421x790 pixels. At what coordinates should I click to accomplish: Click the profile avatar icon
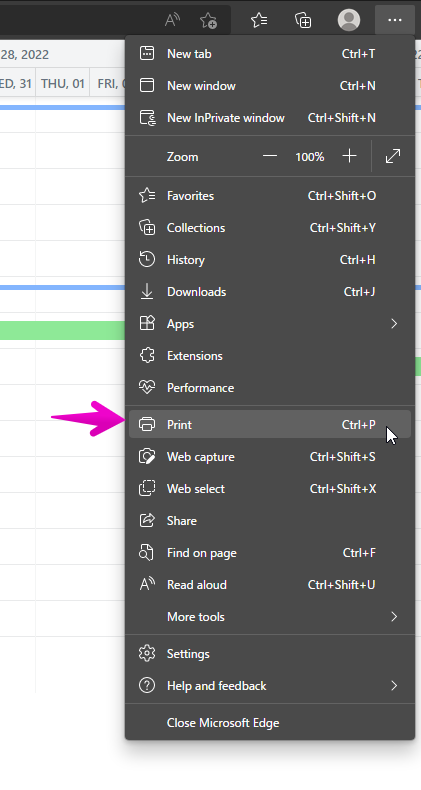[348, 20]
